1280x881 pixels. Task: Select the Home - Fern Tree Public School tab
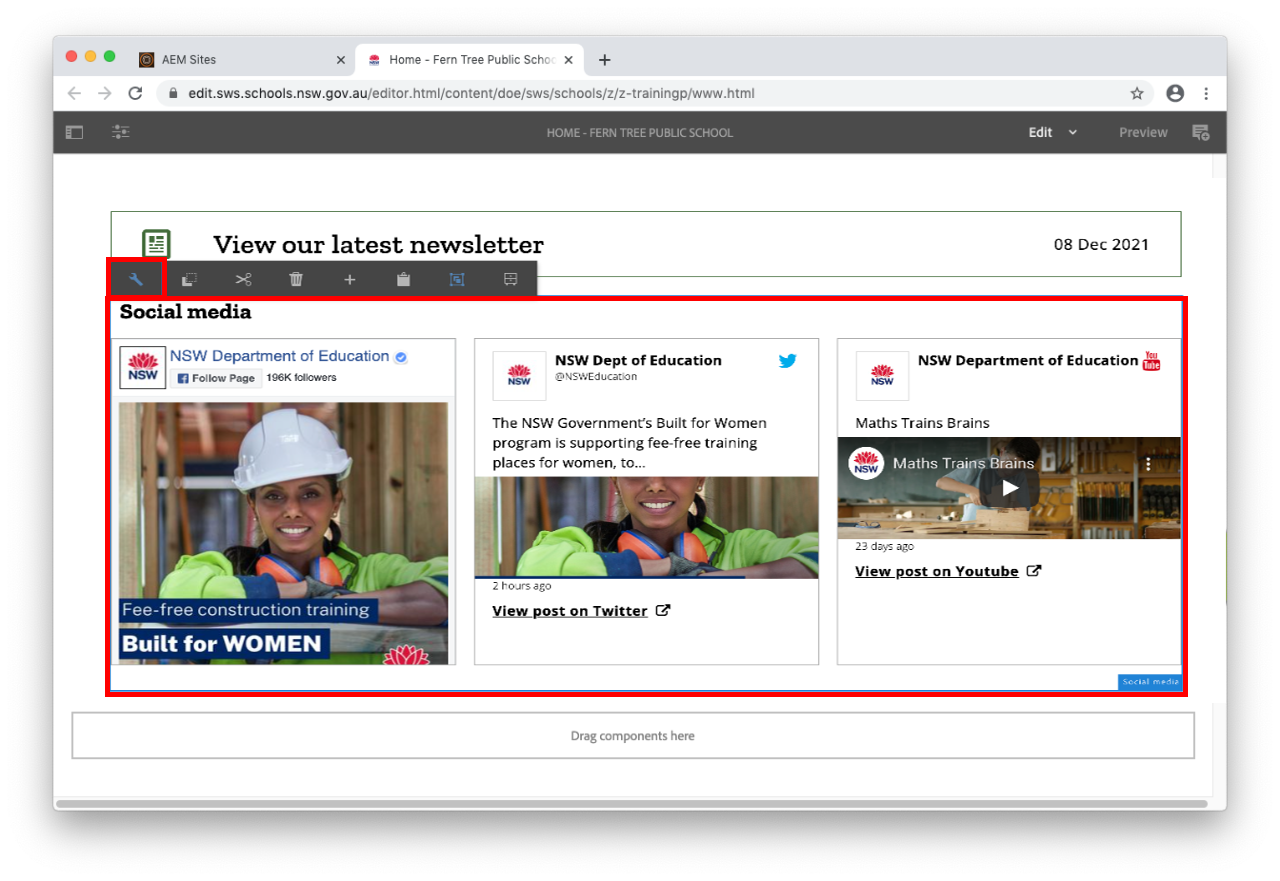click(470, 59)
